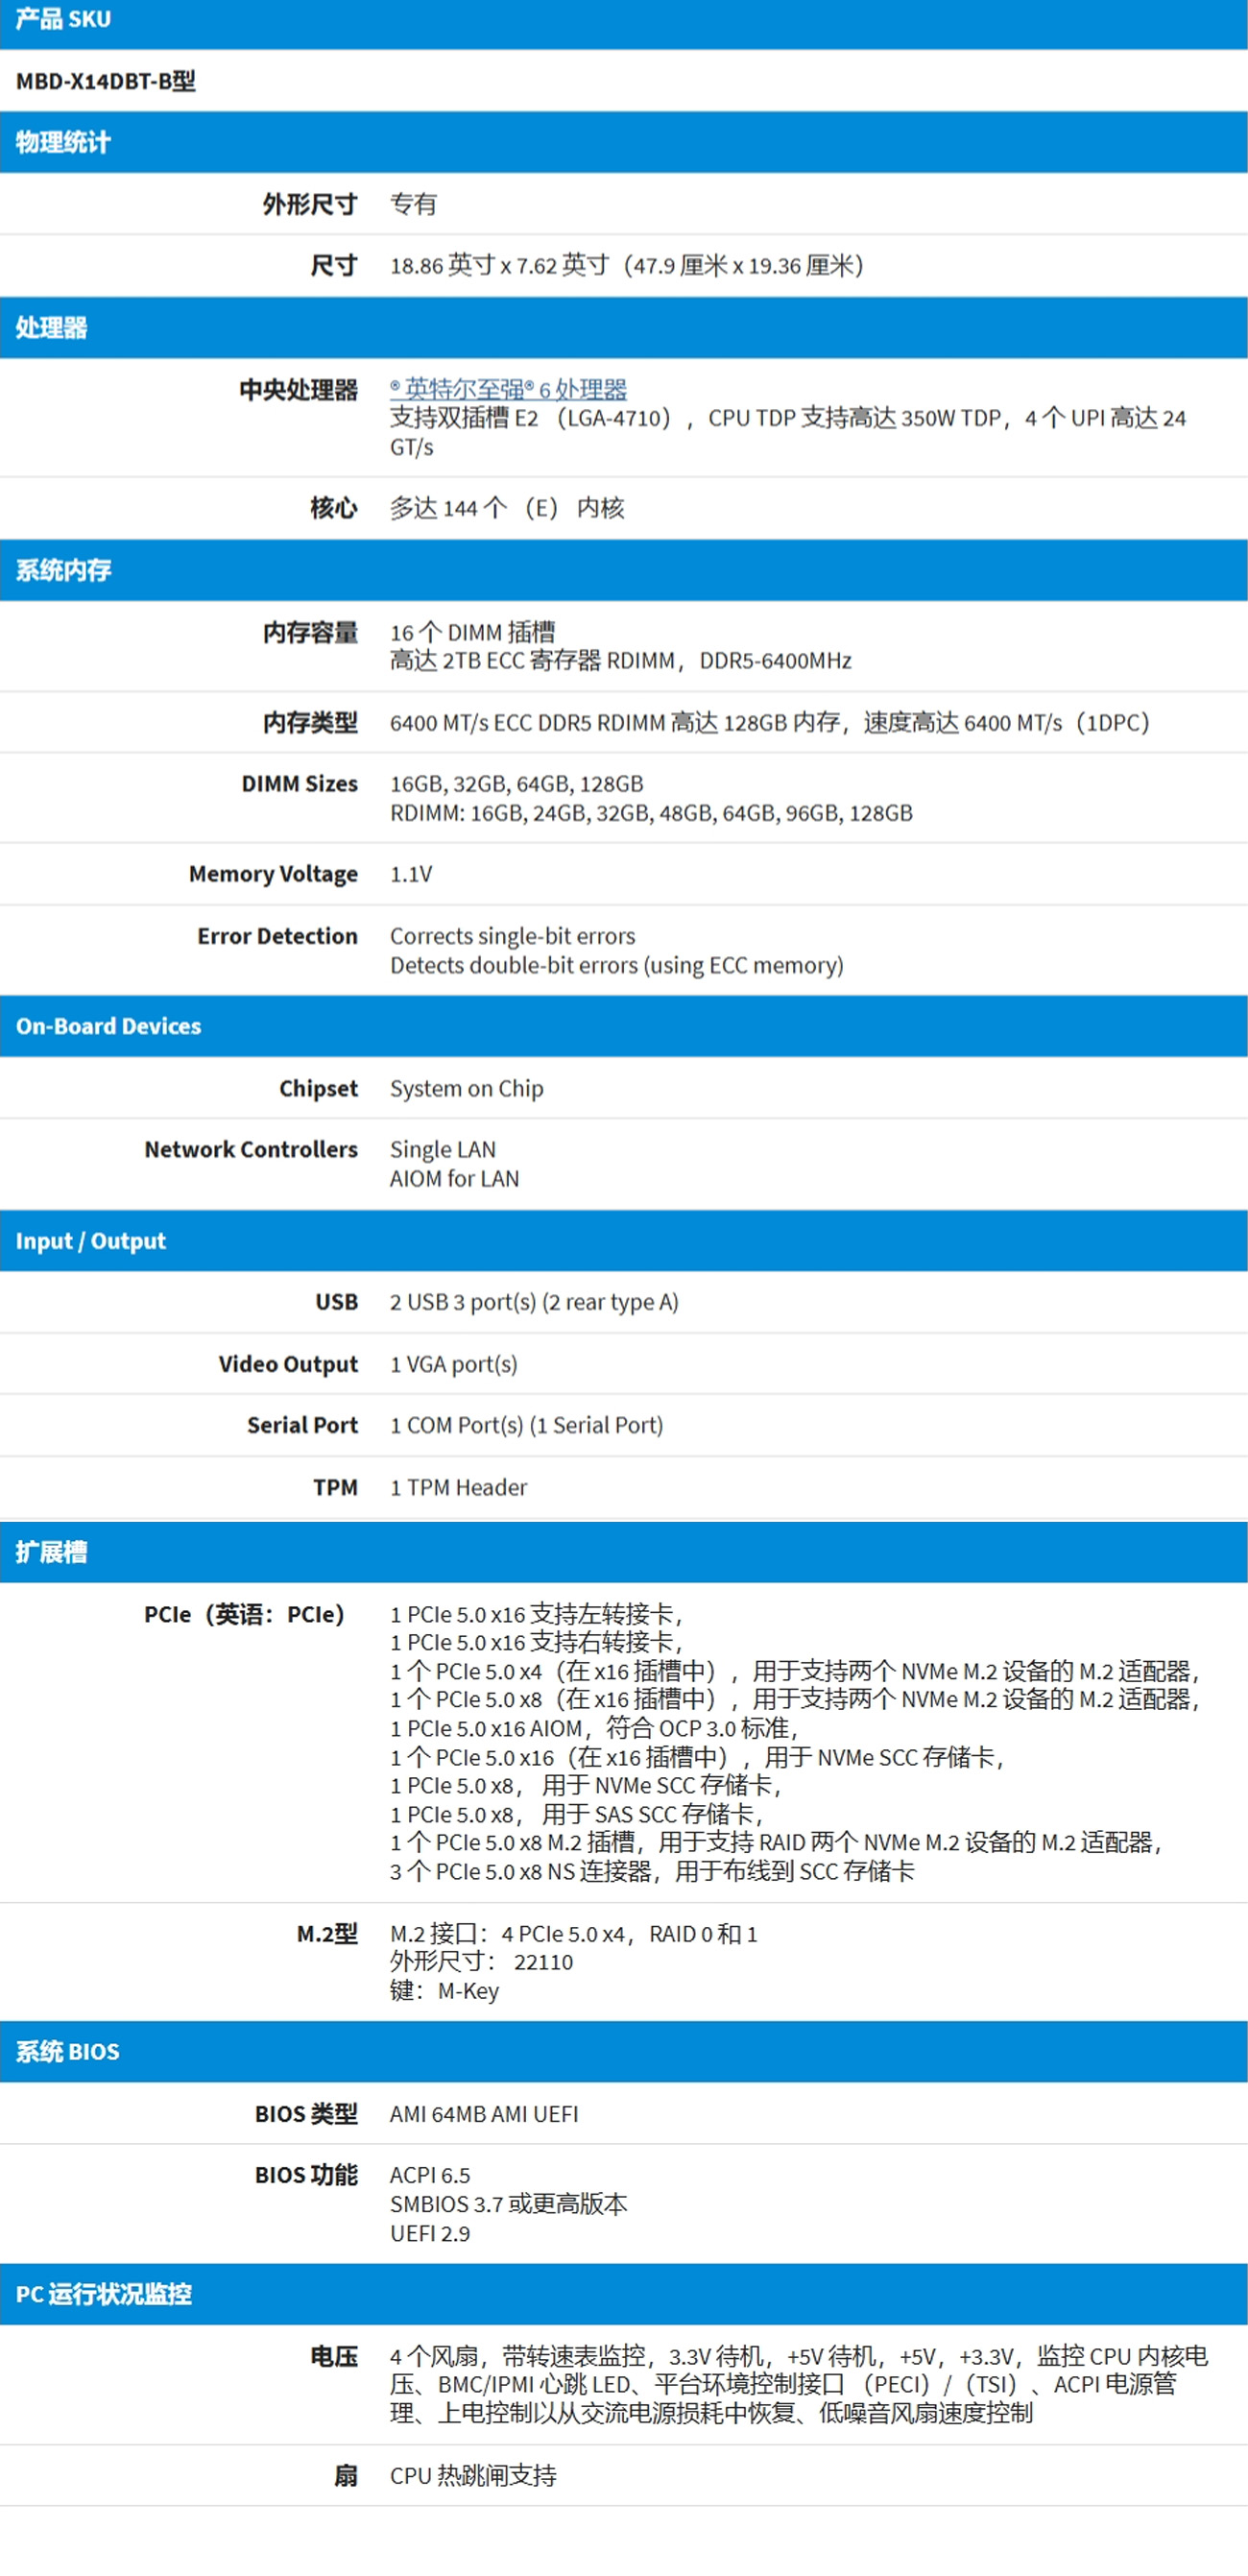Screen dimensions: 1248x2576
Task: Click the Input / Output section header
Action: point(90,1241)
